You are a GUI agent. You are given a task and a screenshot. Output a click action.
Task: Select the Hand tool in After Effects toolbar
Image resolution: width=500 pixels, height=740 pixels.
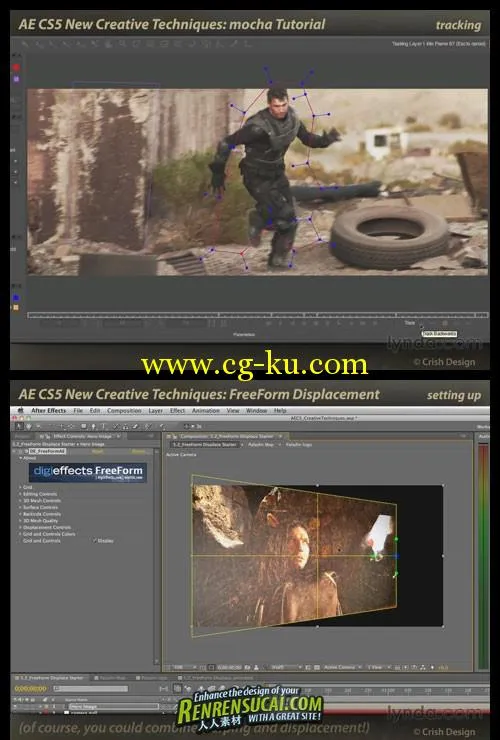click(28, 427)
